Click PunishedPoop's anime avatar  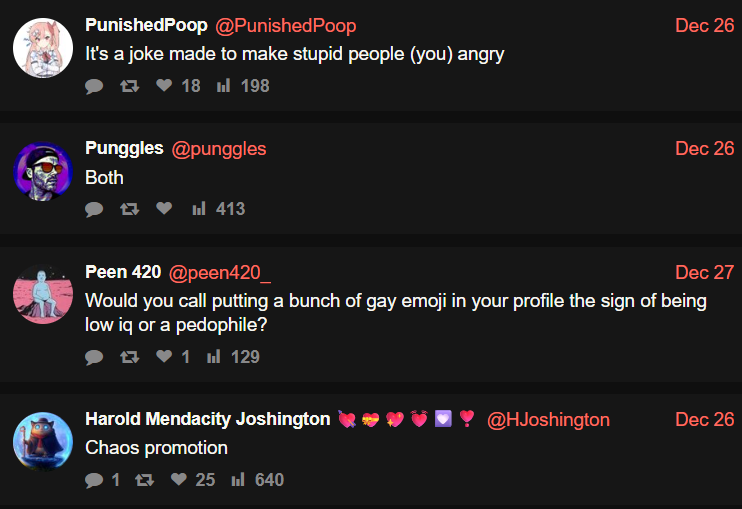click(x=43, y=48)
